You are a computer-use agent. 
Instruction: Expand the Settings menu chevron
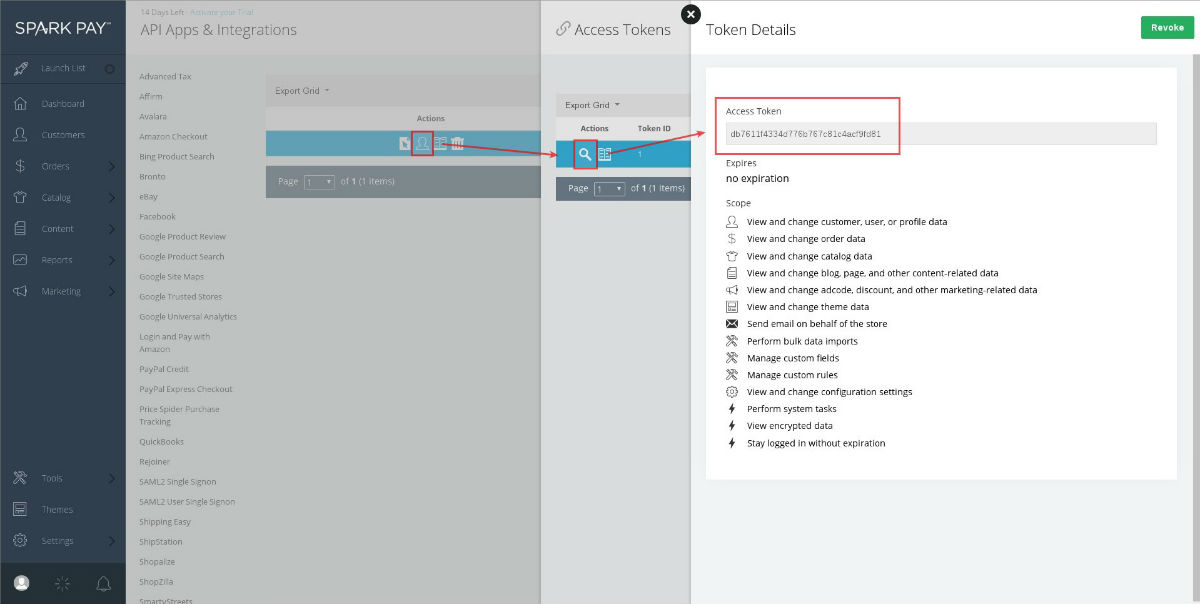(x=112, y=541)
